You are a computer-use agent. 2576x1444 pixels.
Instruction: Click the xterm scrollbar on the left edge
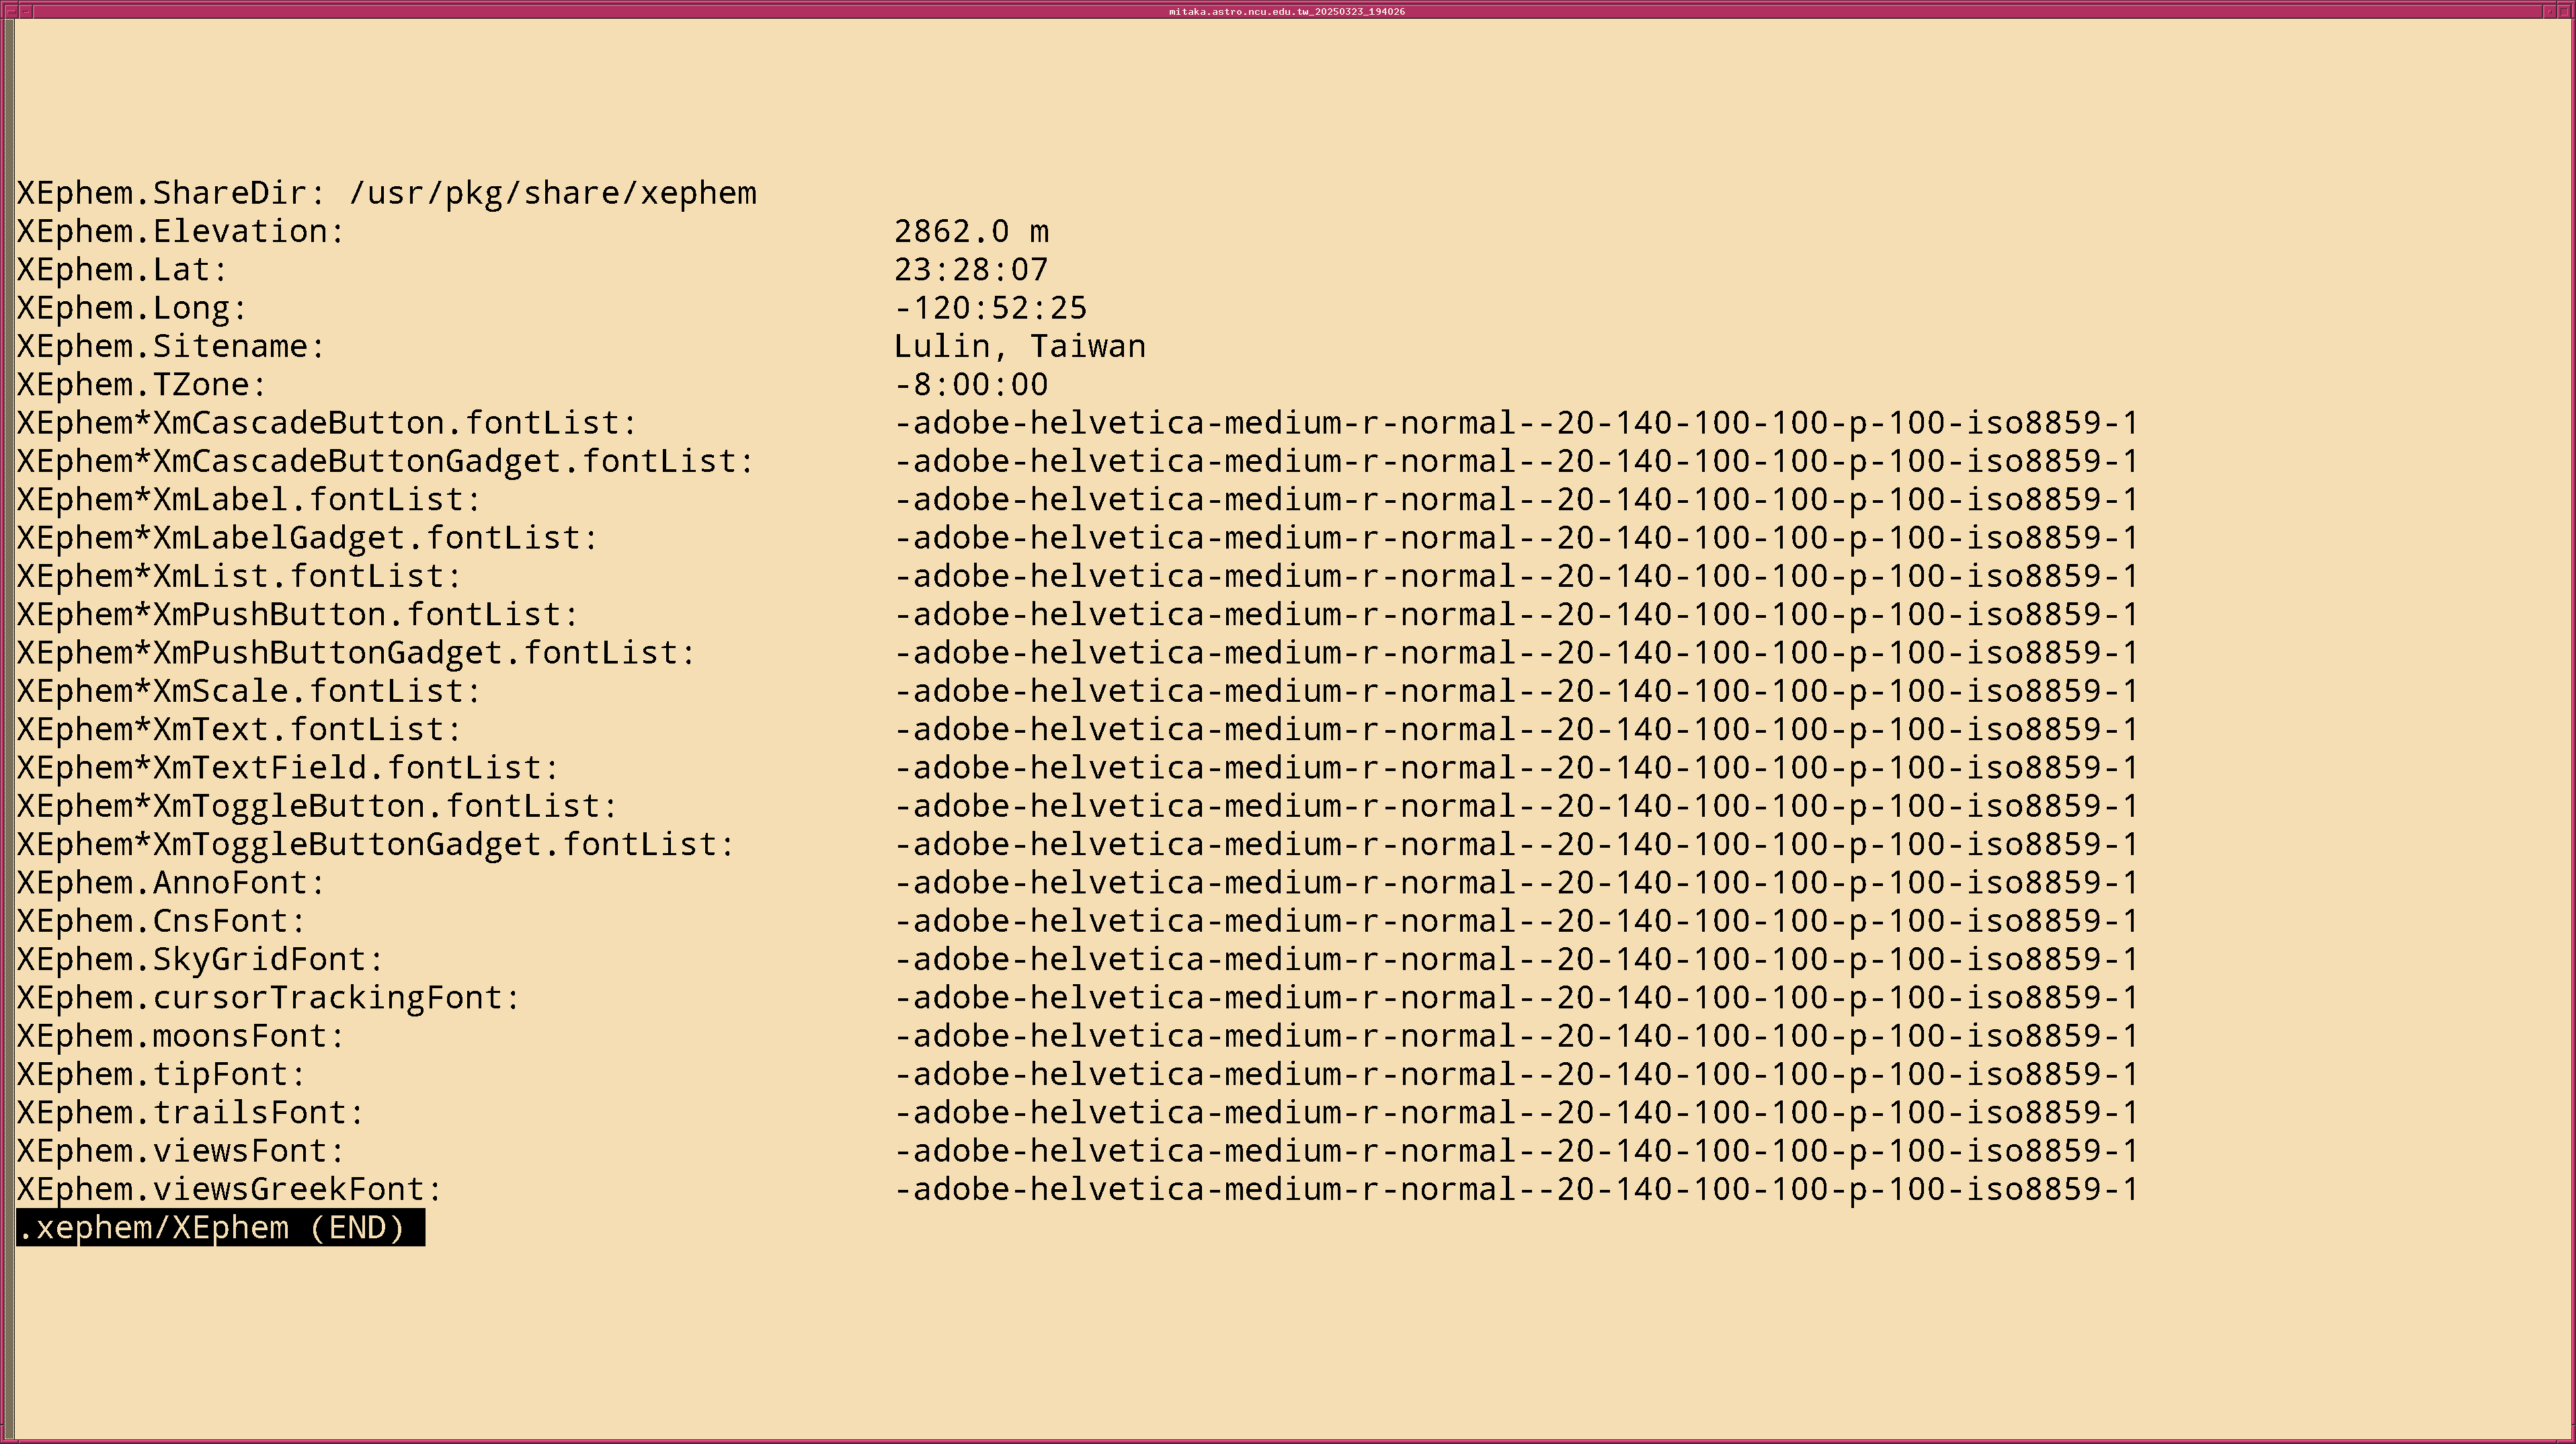pos(9,700)
